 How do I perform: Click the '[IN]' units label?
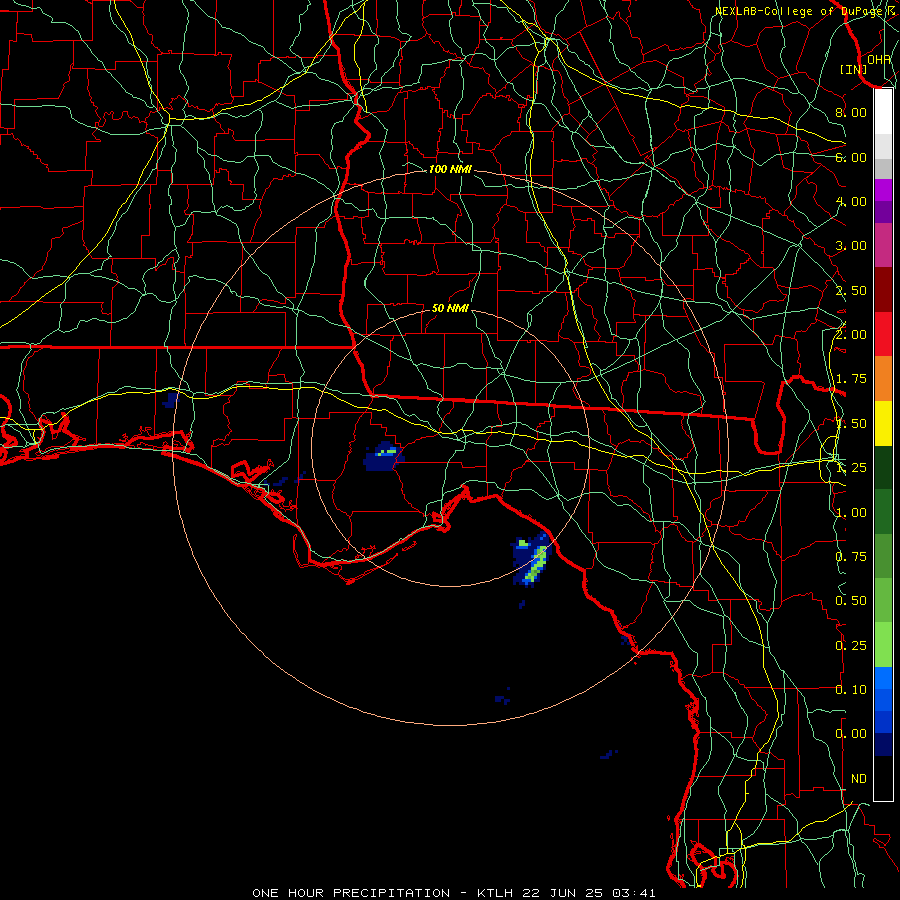pos(854,69)
